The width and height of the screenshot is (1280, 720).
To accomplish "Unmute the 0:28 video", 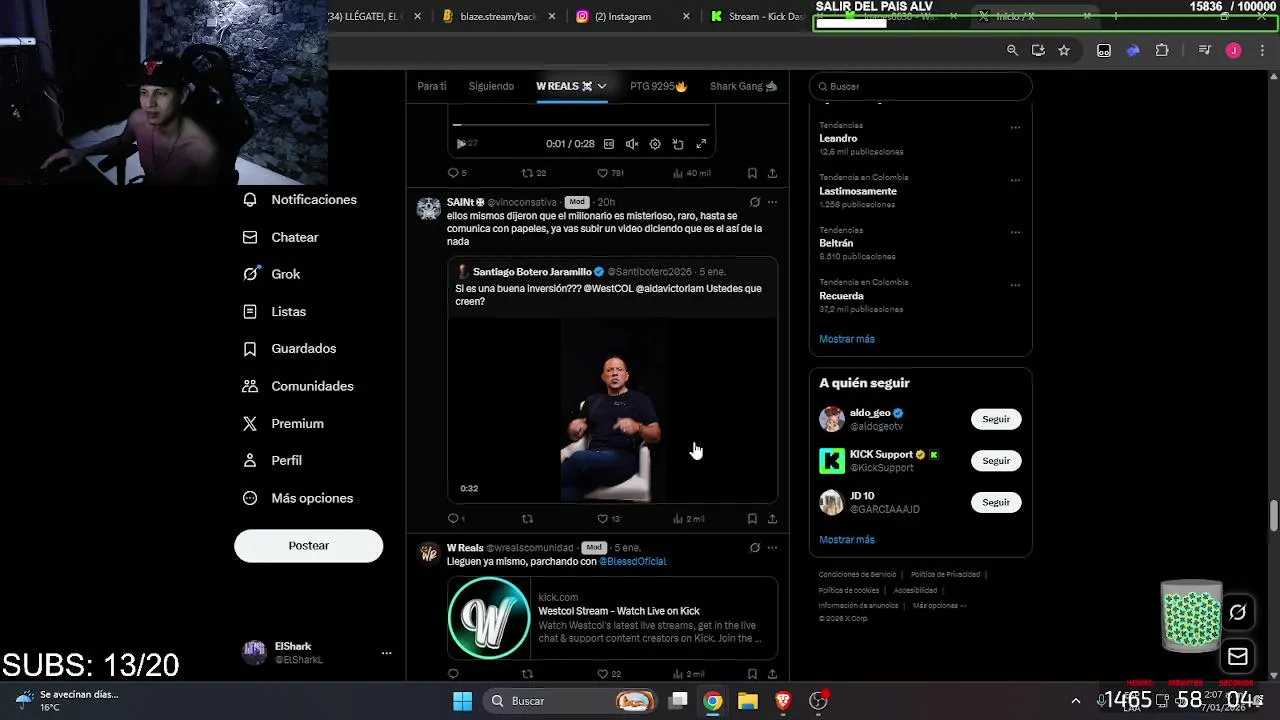I will (632, 144).
